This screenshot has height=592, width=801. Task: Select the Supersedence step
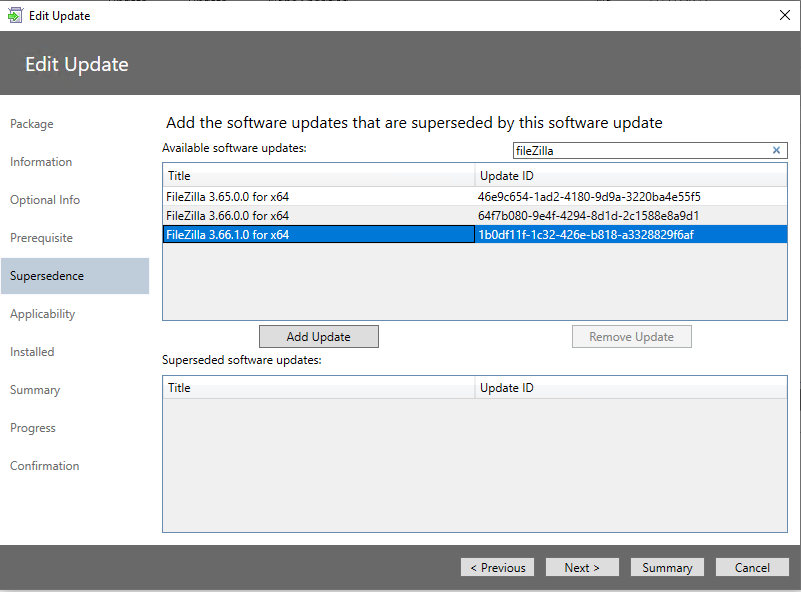pos(75,276)
